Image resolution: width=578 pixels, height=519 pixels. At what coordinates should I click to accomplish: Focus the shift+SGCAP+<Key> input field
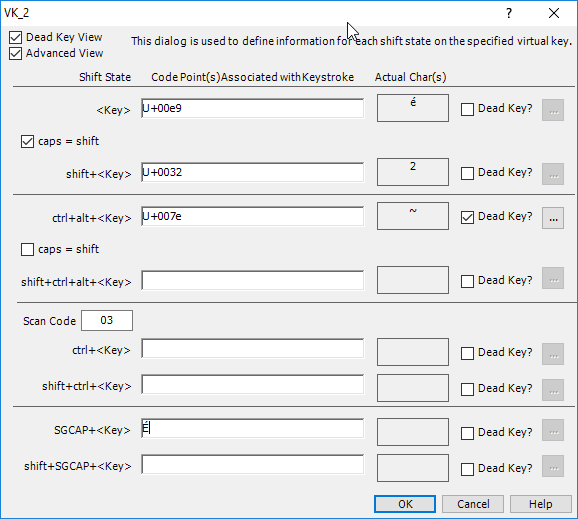click(253, 464)
